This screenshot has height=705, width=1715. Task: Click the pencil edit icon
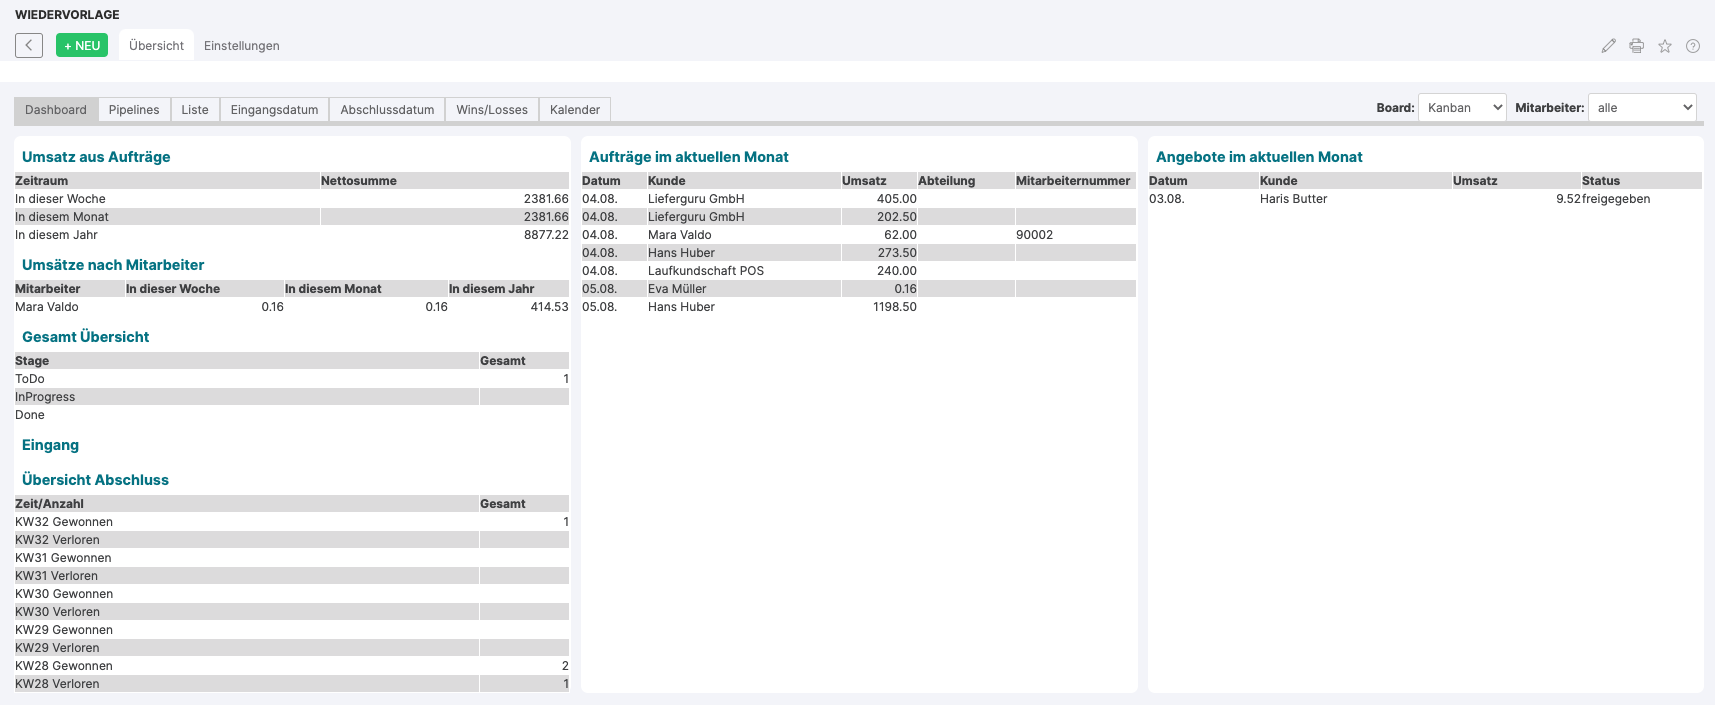(1608, 46)
